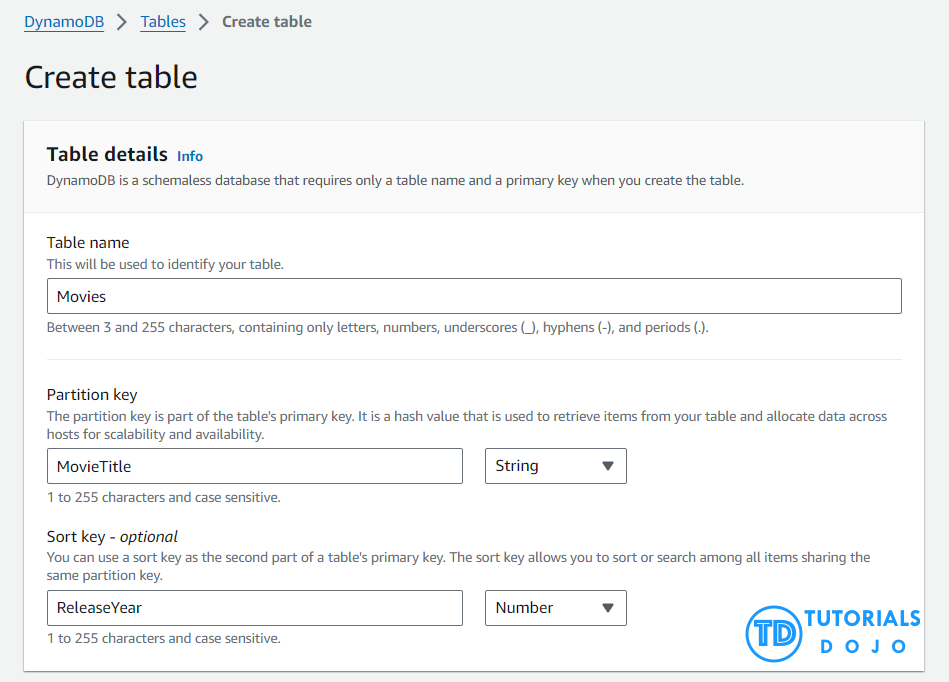
Task: Focus the Table name field containing Movies
Action: pyautogui.click(x=474, y=296)
